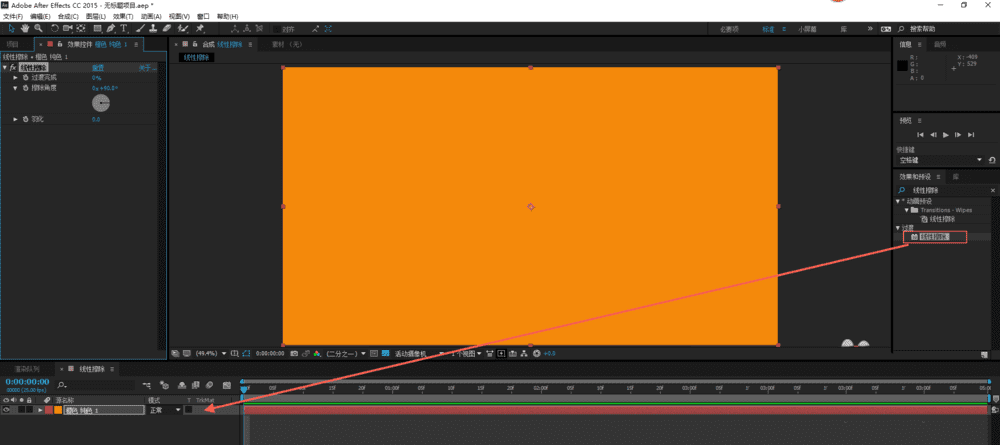Select the Puppet Pin tool
The image size is (1000, 445).
[200, 29]
